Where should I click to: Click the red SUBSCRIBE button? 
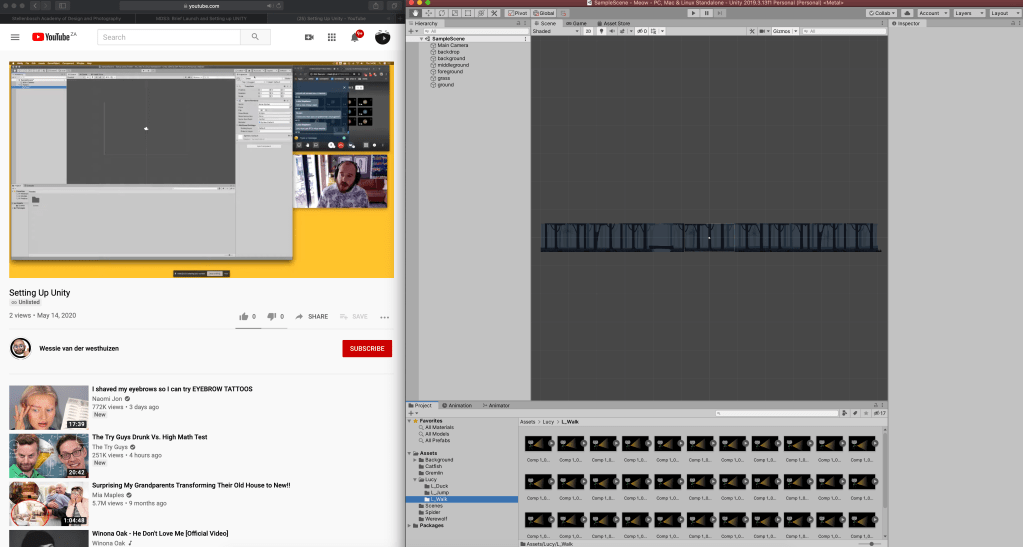pyautogui.click(x=367, y=348)
